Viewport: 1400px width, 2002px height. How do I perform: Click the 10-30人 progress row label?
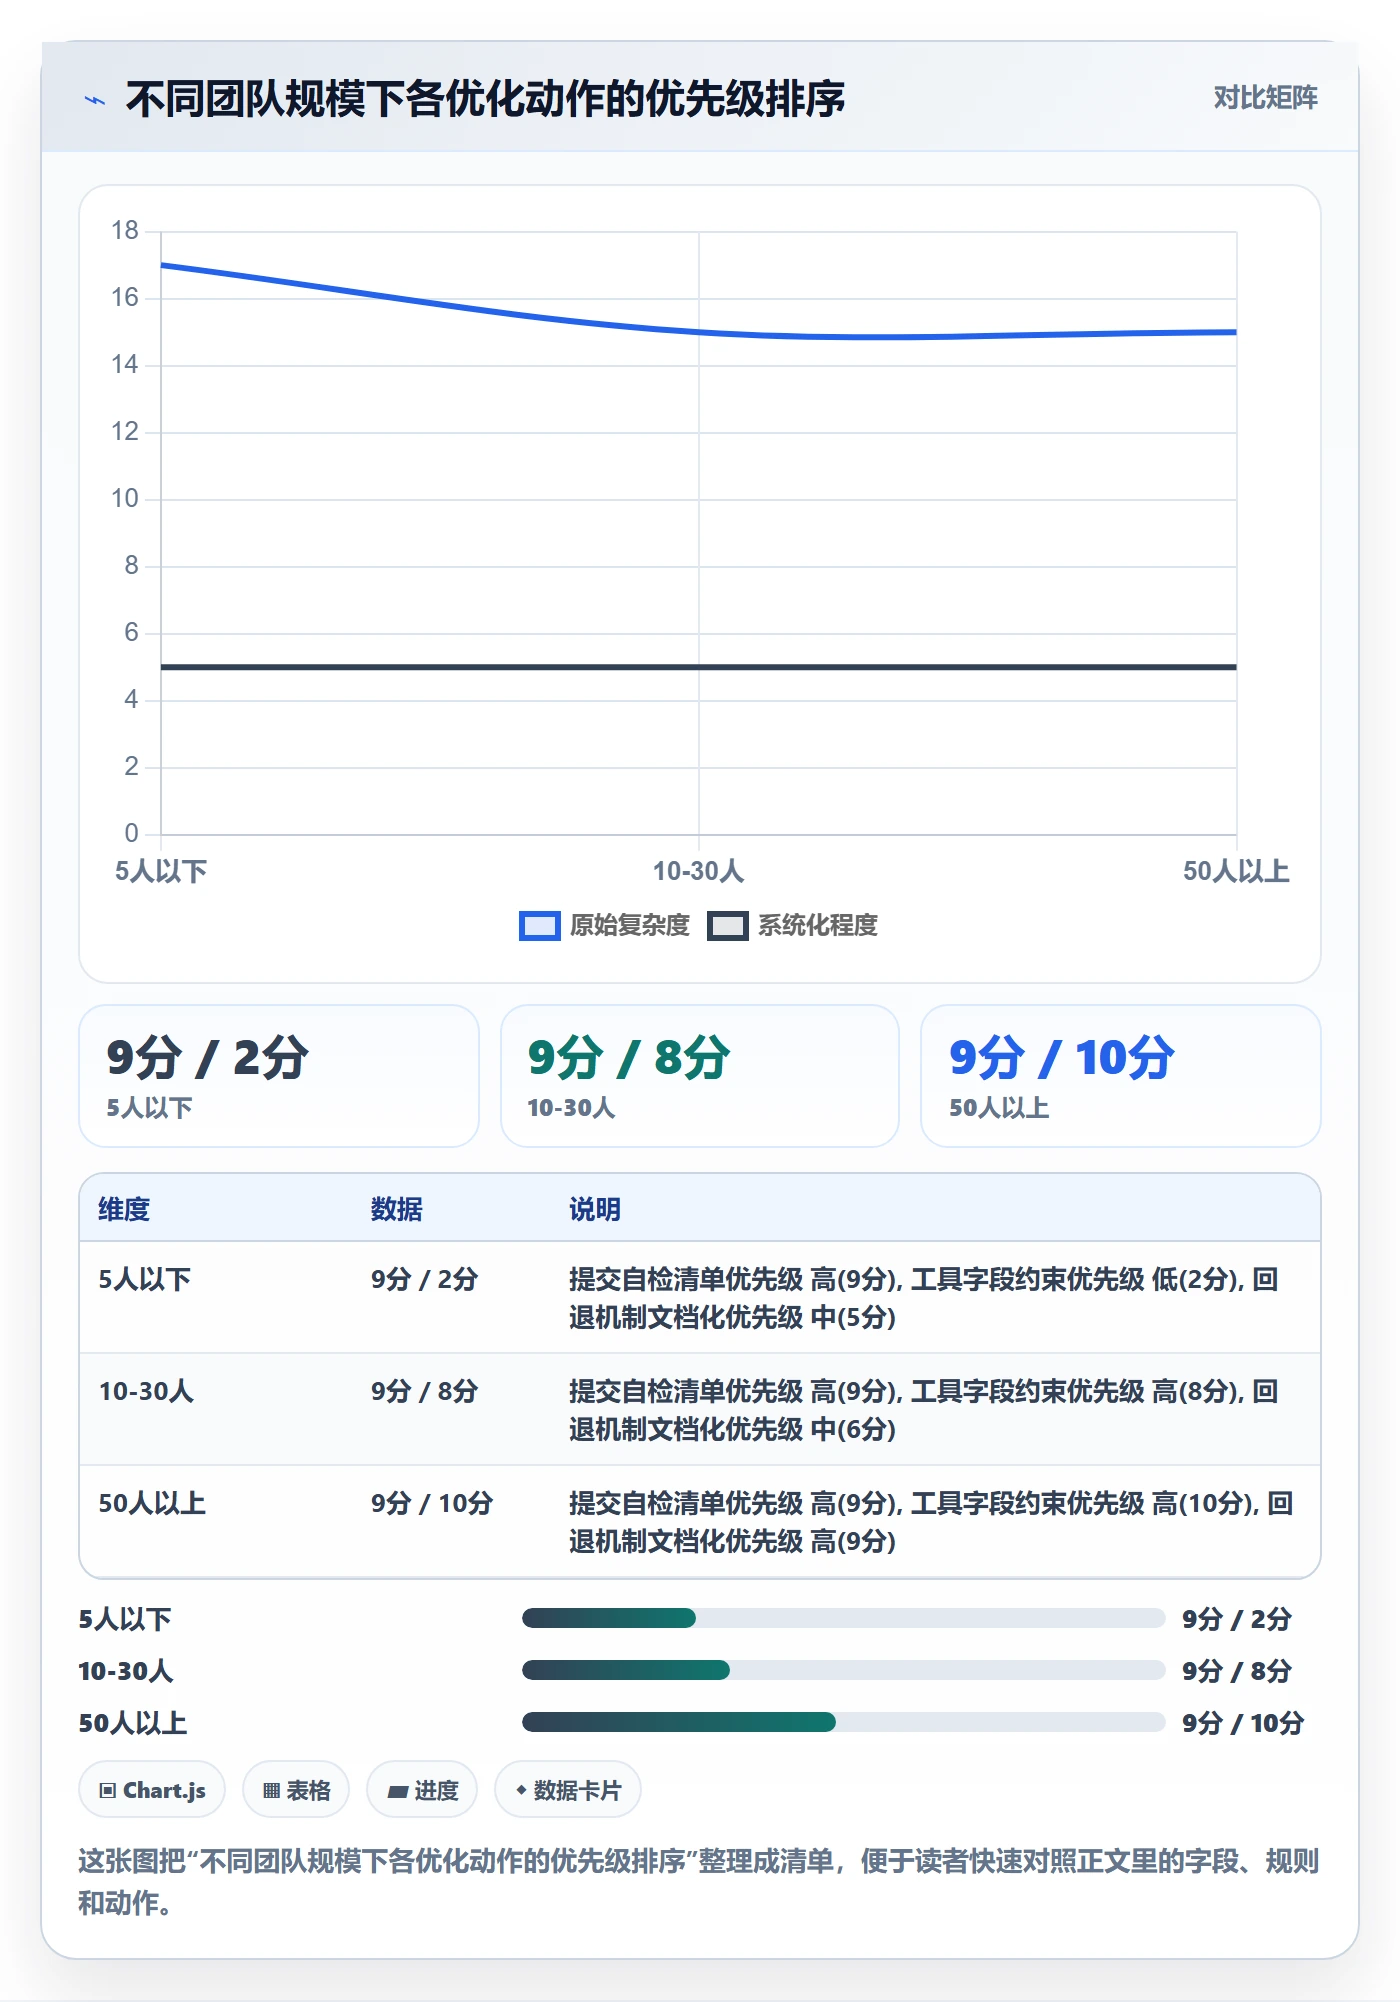126,1671
